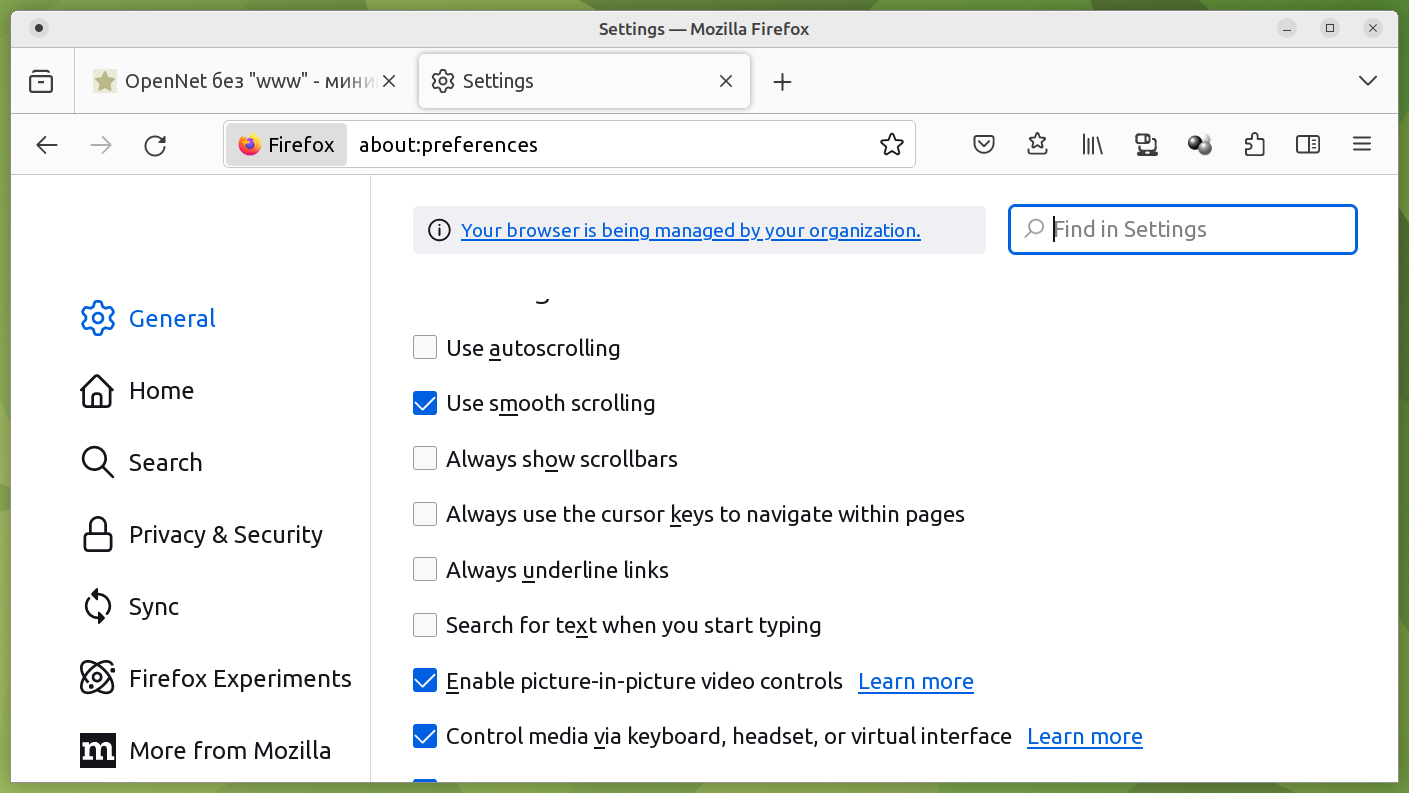Uncheck Use smooth scrolling
This screenshot has width=1409, height=793.
tap(425, 404)
